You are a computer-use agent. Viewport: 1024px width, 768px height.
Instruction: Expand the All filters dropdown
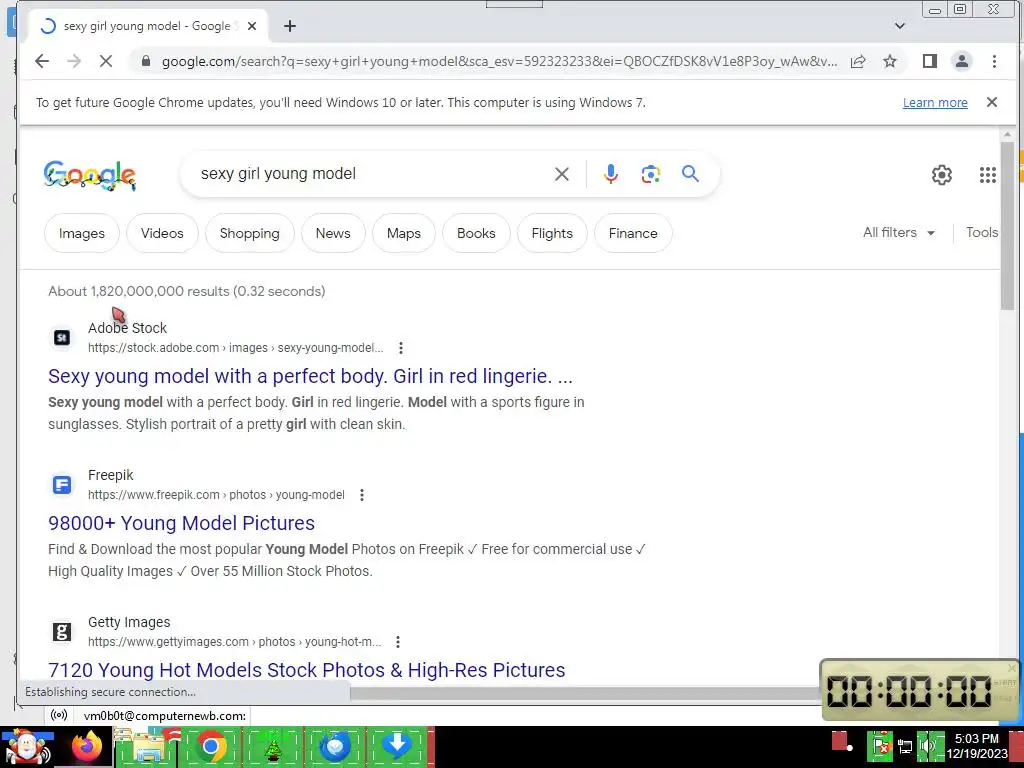(899, 232)
